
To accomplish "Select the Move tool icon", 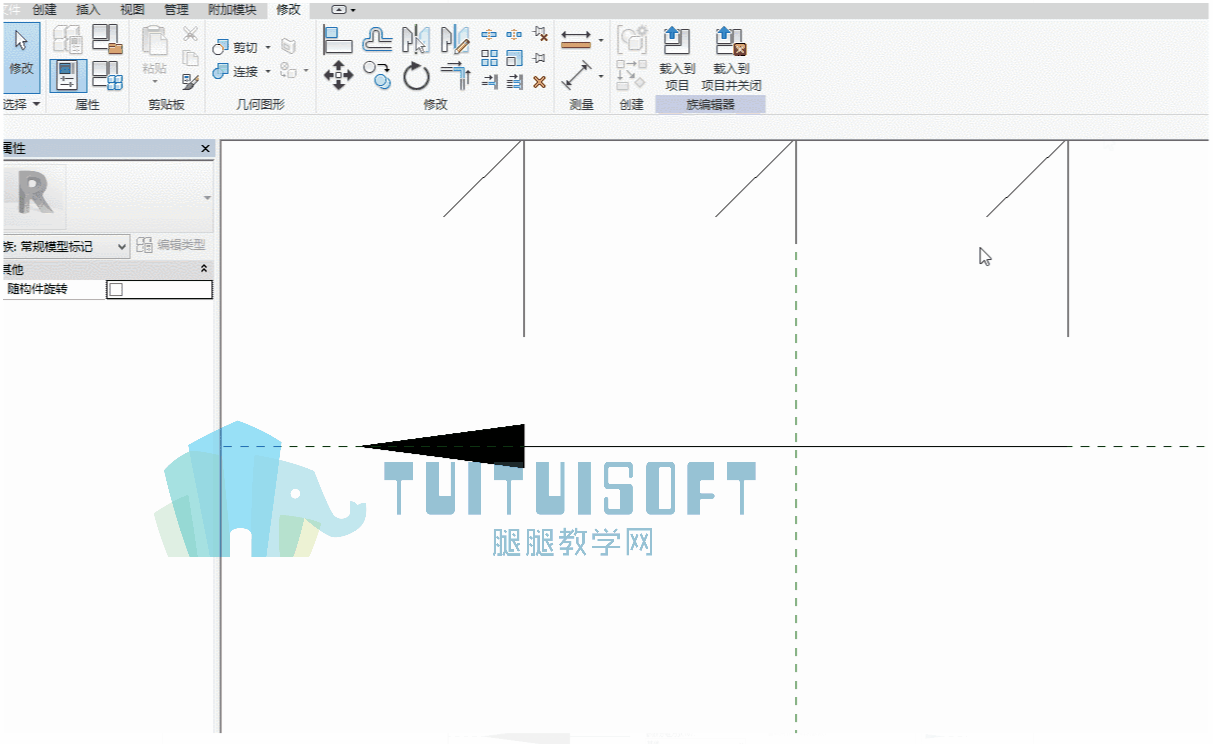I will click(338, 75).
